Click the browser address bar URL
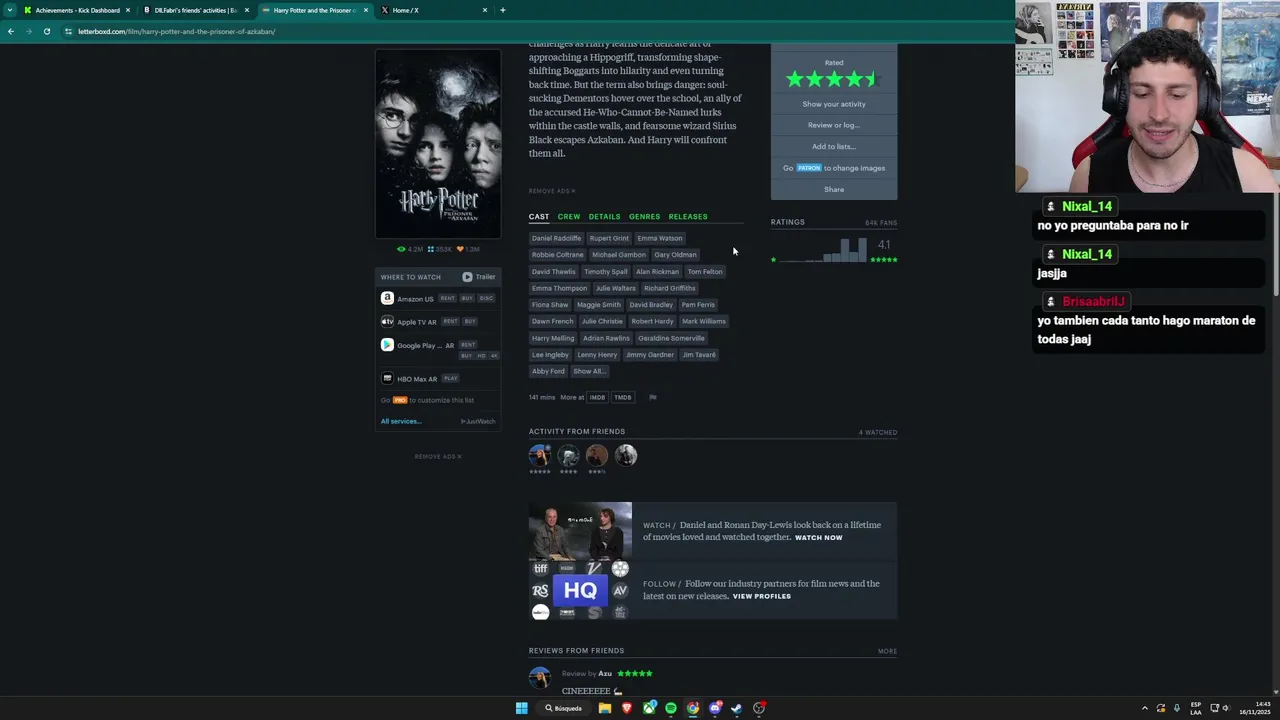The image size is (1280, 720). [x=177, y=31]
